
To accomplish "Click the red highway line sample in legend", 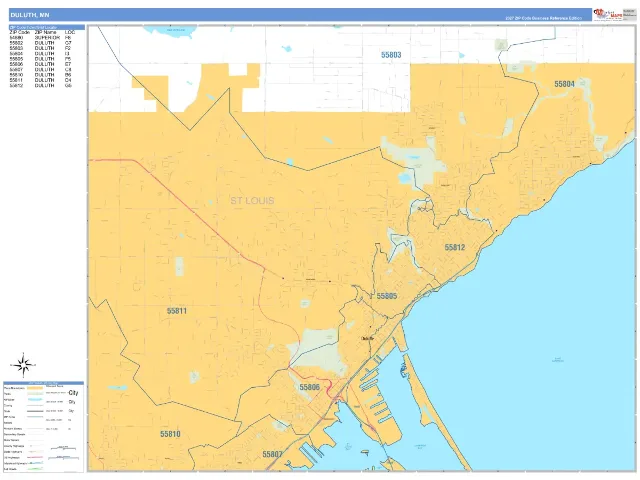I will pyautogui.click(x=35, y=457).
